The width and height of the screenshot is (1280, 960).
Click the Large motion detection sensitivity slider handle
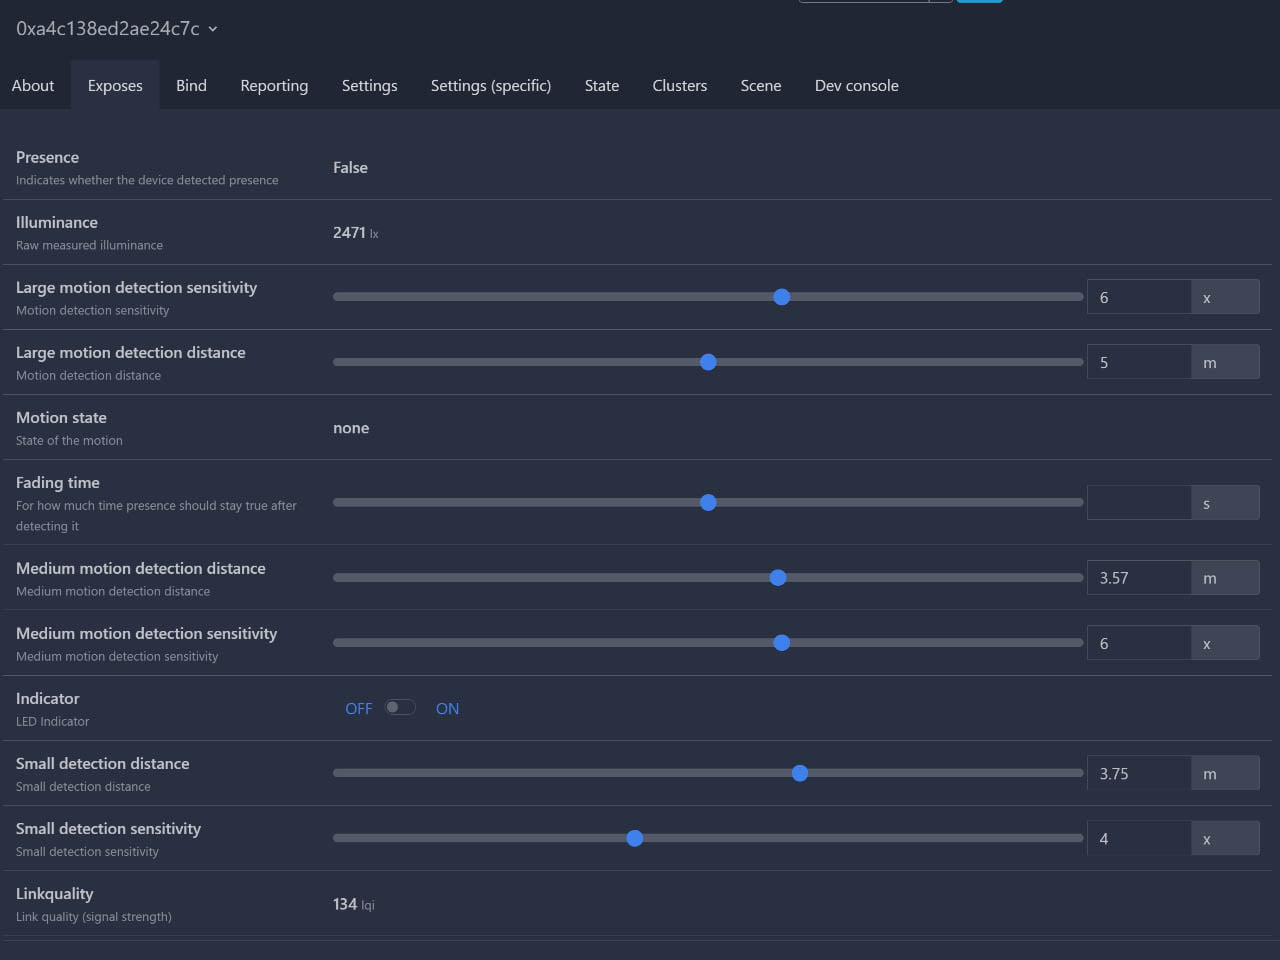[x=781, y=297]
